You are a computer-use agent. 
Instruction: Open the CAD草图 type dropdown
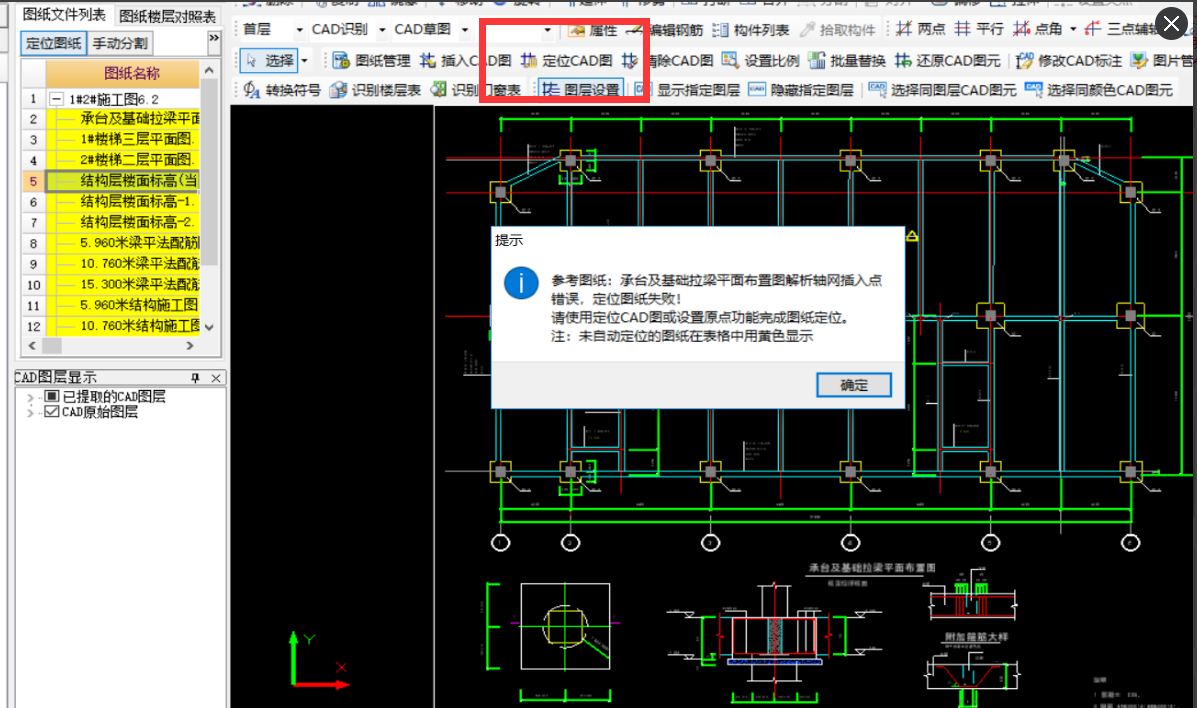(465, 30)
